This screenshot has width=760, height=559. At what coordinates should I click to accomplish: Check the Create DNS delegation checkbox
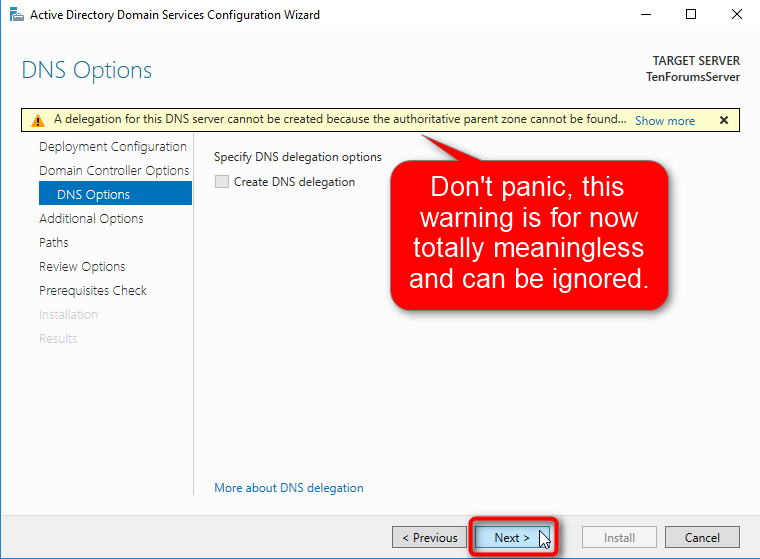(x=222, y=182)
